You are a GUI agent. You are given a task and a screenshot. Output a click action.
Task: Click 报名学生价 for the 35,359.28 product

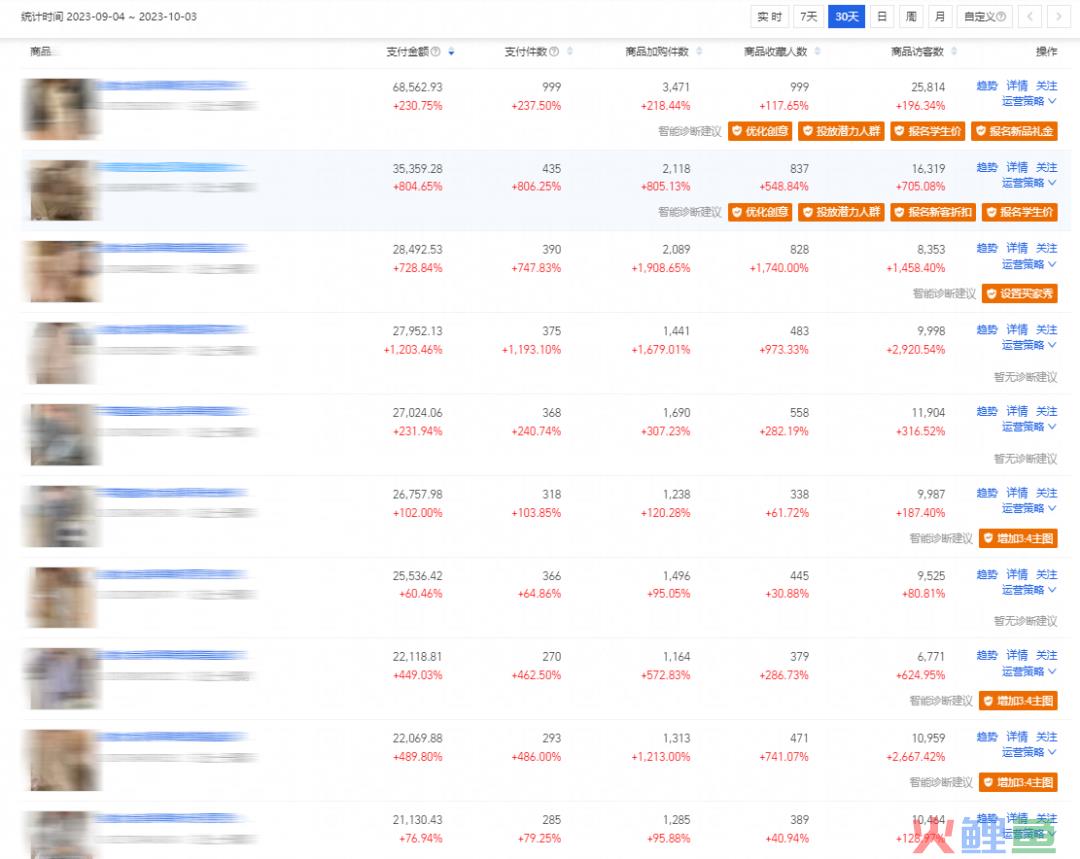click(x=1019, y=212)
